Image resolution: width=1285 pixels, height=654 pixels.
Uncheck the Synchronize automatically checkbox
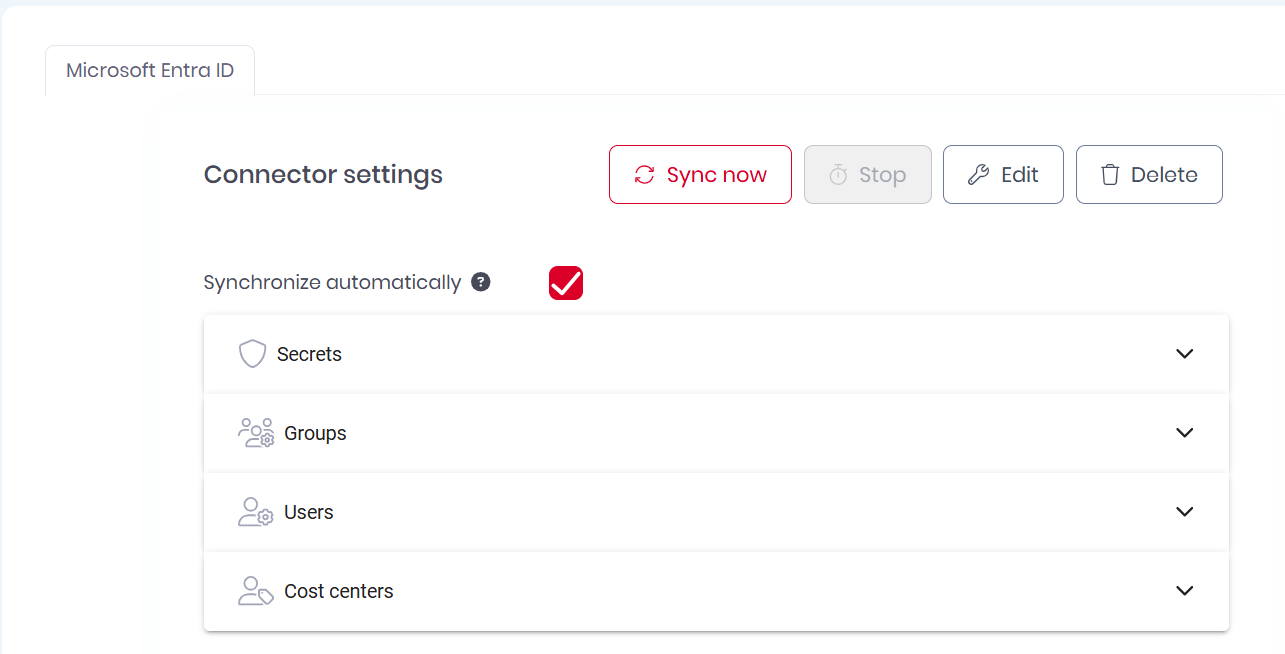[566, 283]
